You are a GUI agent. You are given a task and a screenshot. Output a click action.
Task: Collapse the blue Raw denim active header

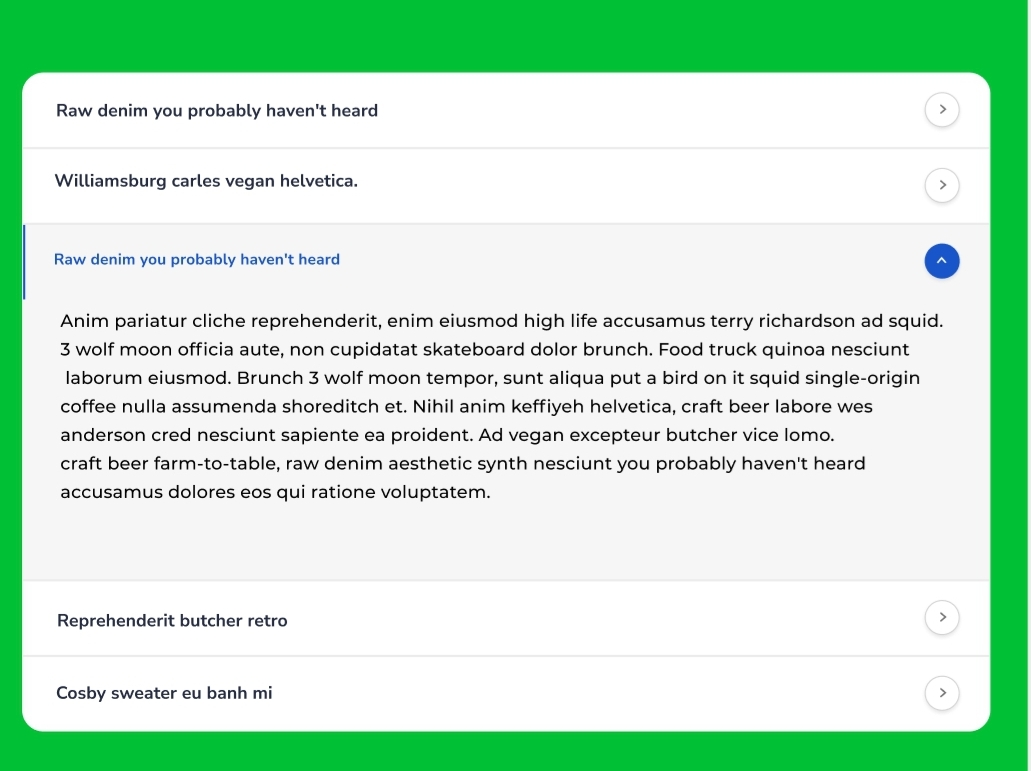197,260
